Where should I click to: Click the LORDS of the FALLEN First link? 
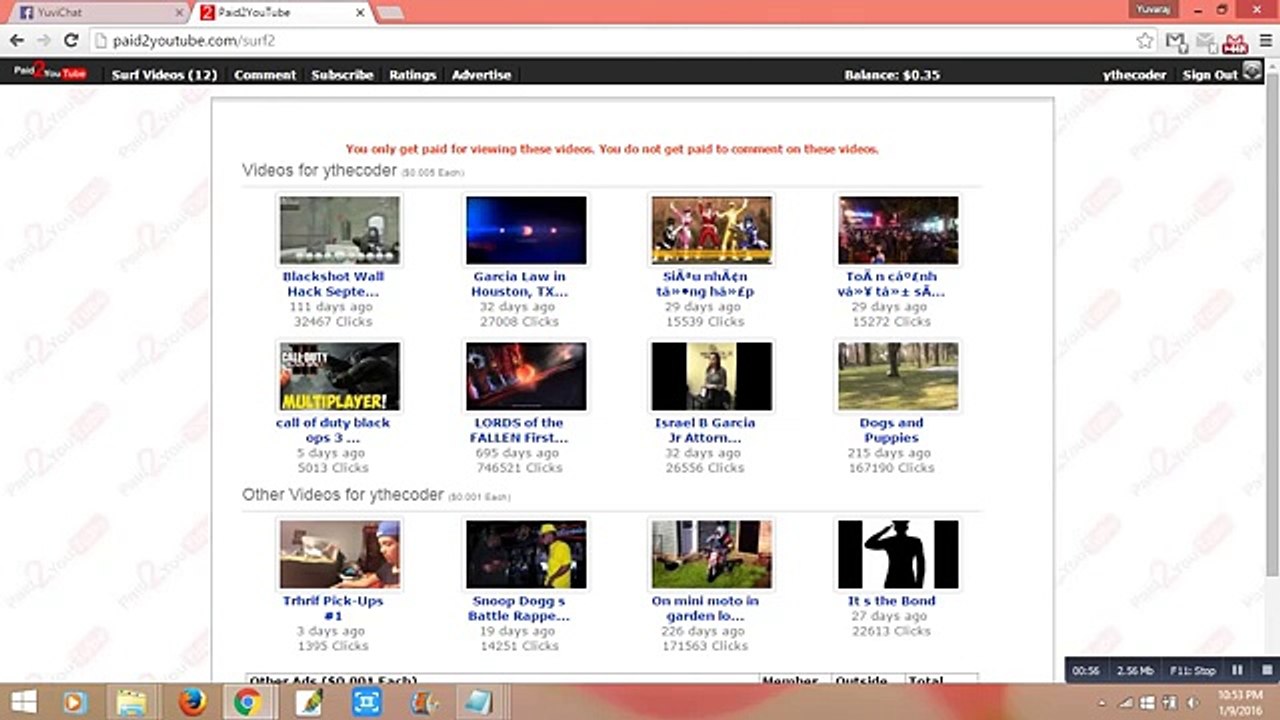click(519, 430)
